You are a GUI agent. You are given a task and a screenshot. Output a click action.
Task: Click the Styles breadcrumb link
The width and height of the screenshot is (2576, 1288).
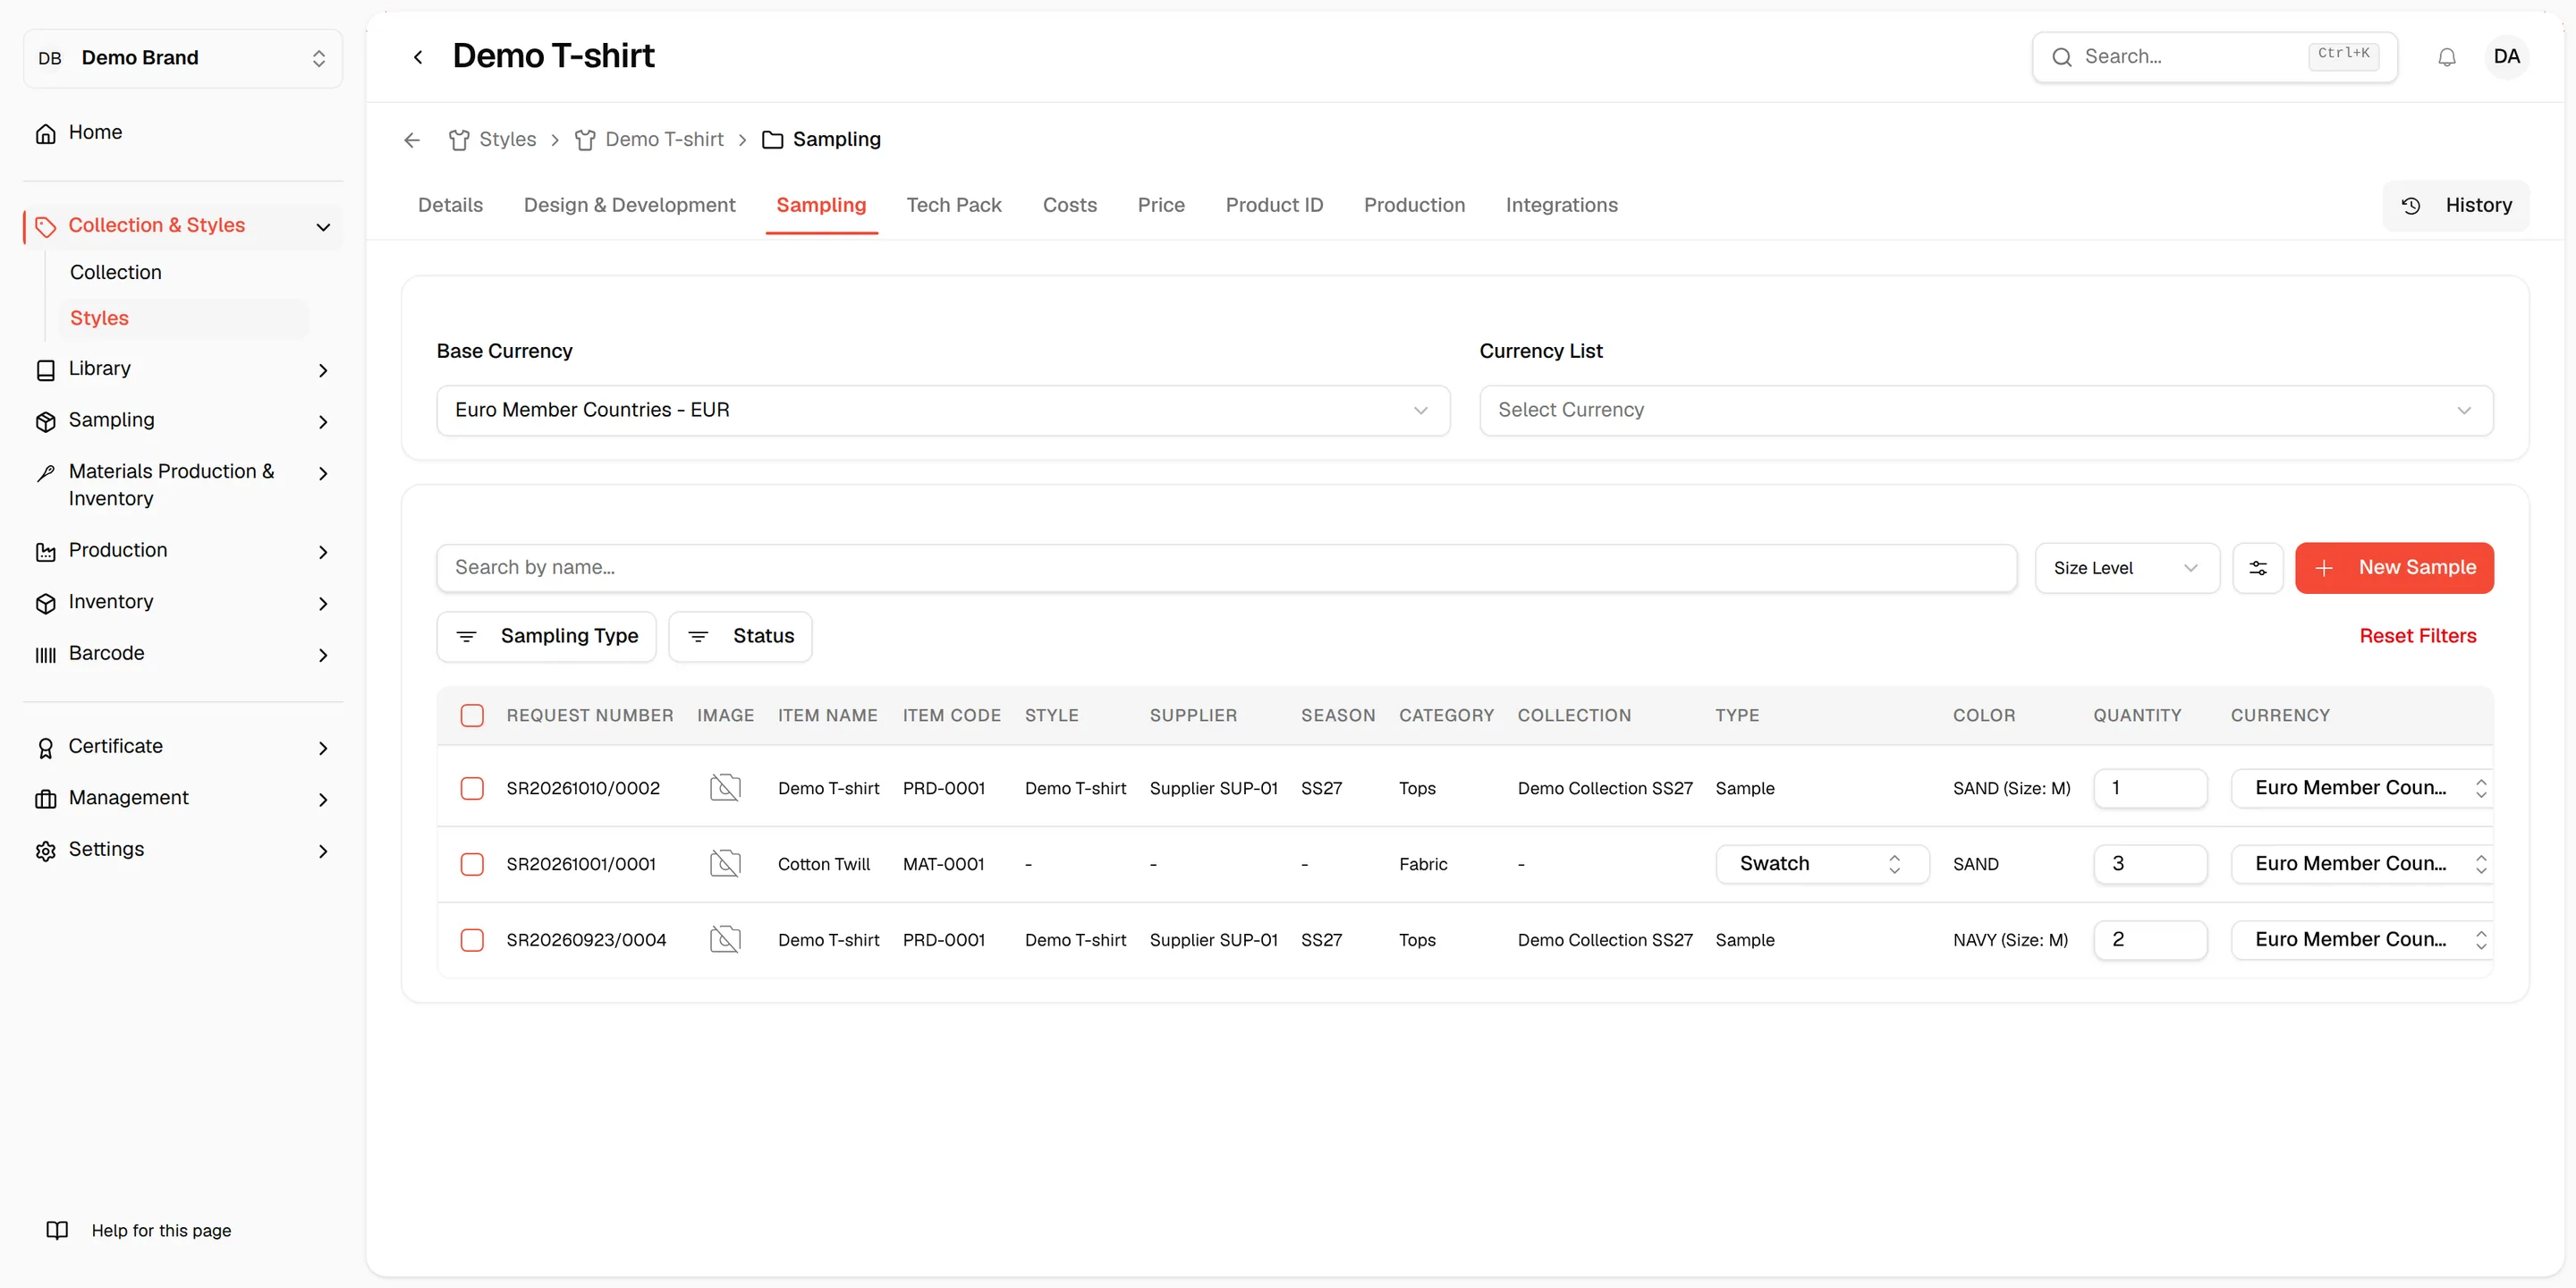coord(507,140)
